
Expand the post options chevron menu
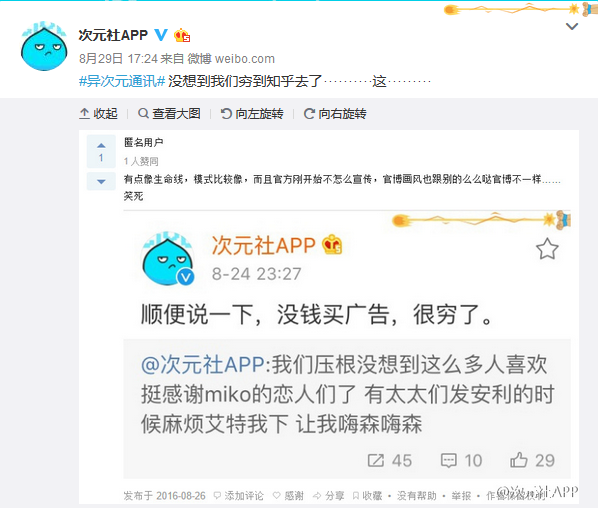tap(572, 27)
